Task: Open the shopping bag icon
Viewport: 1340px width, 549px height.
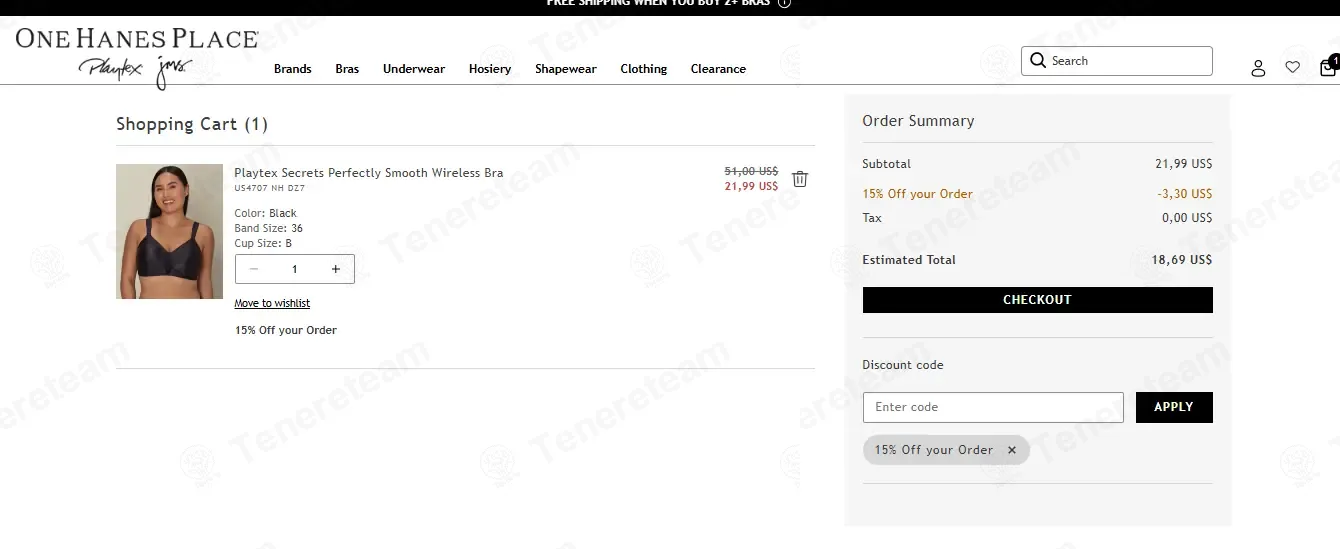Action: 1328,67
